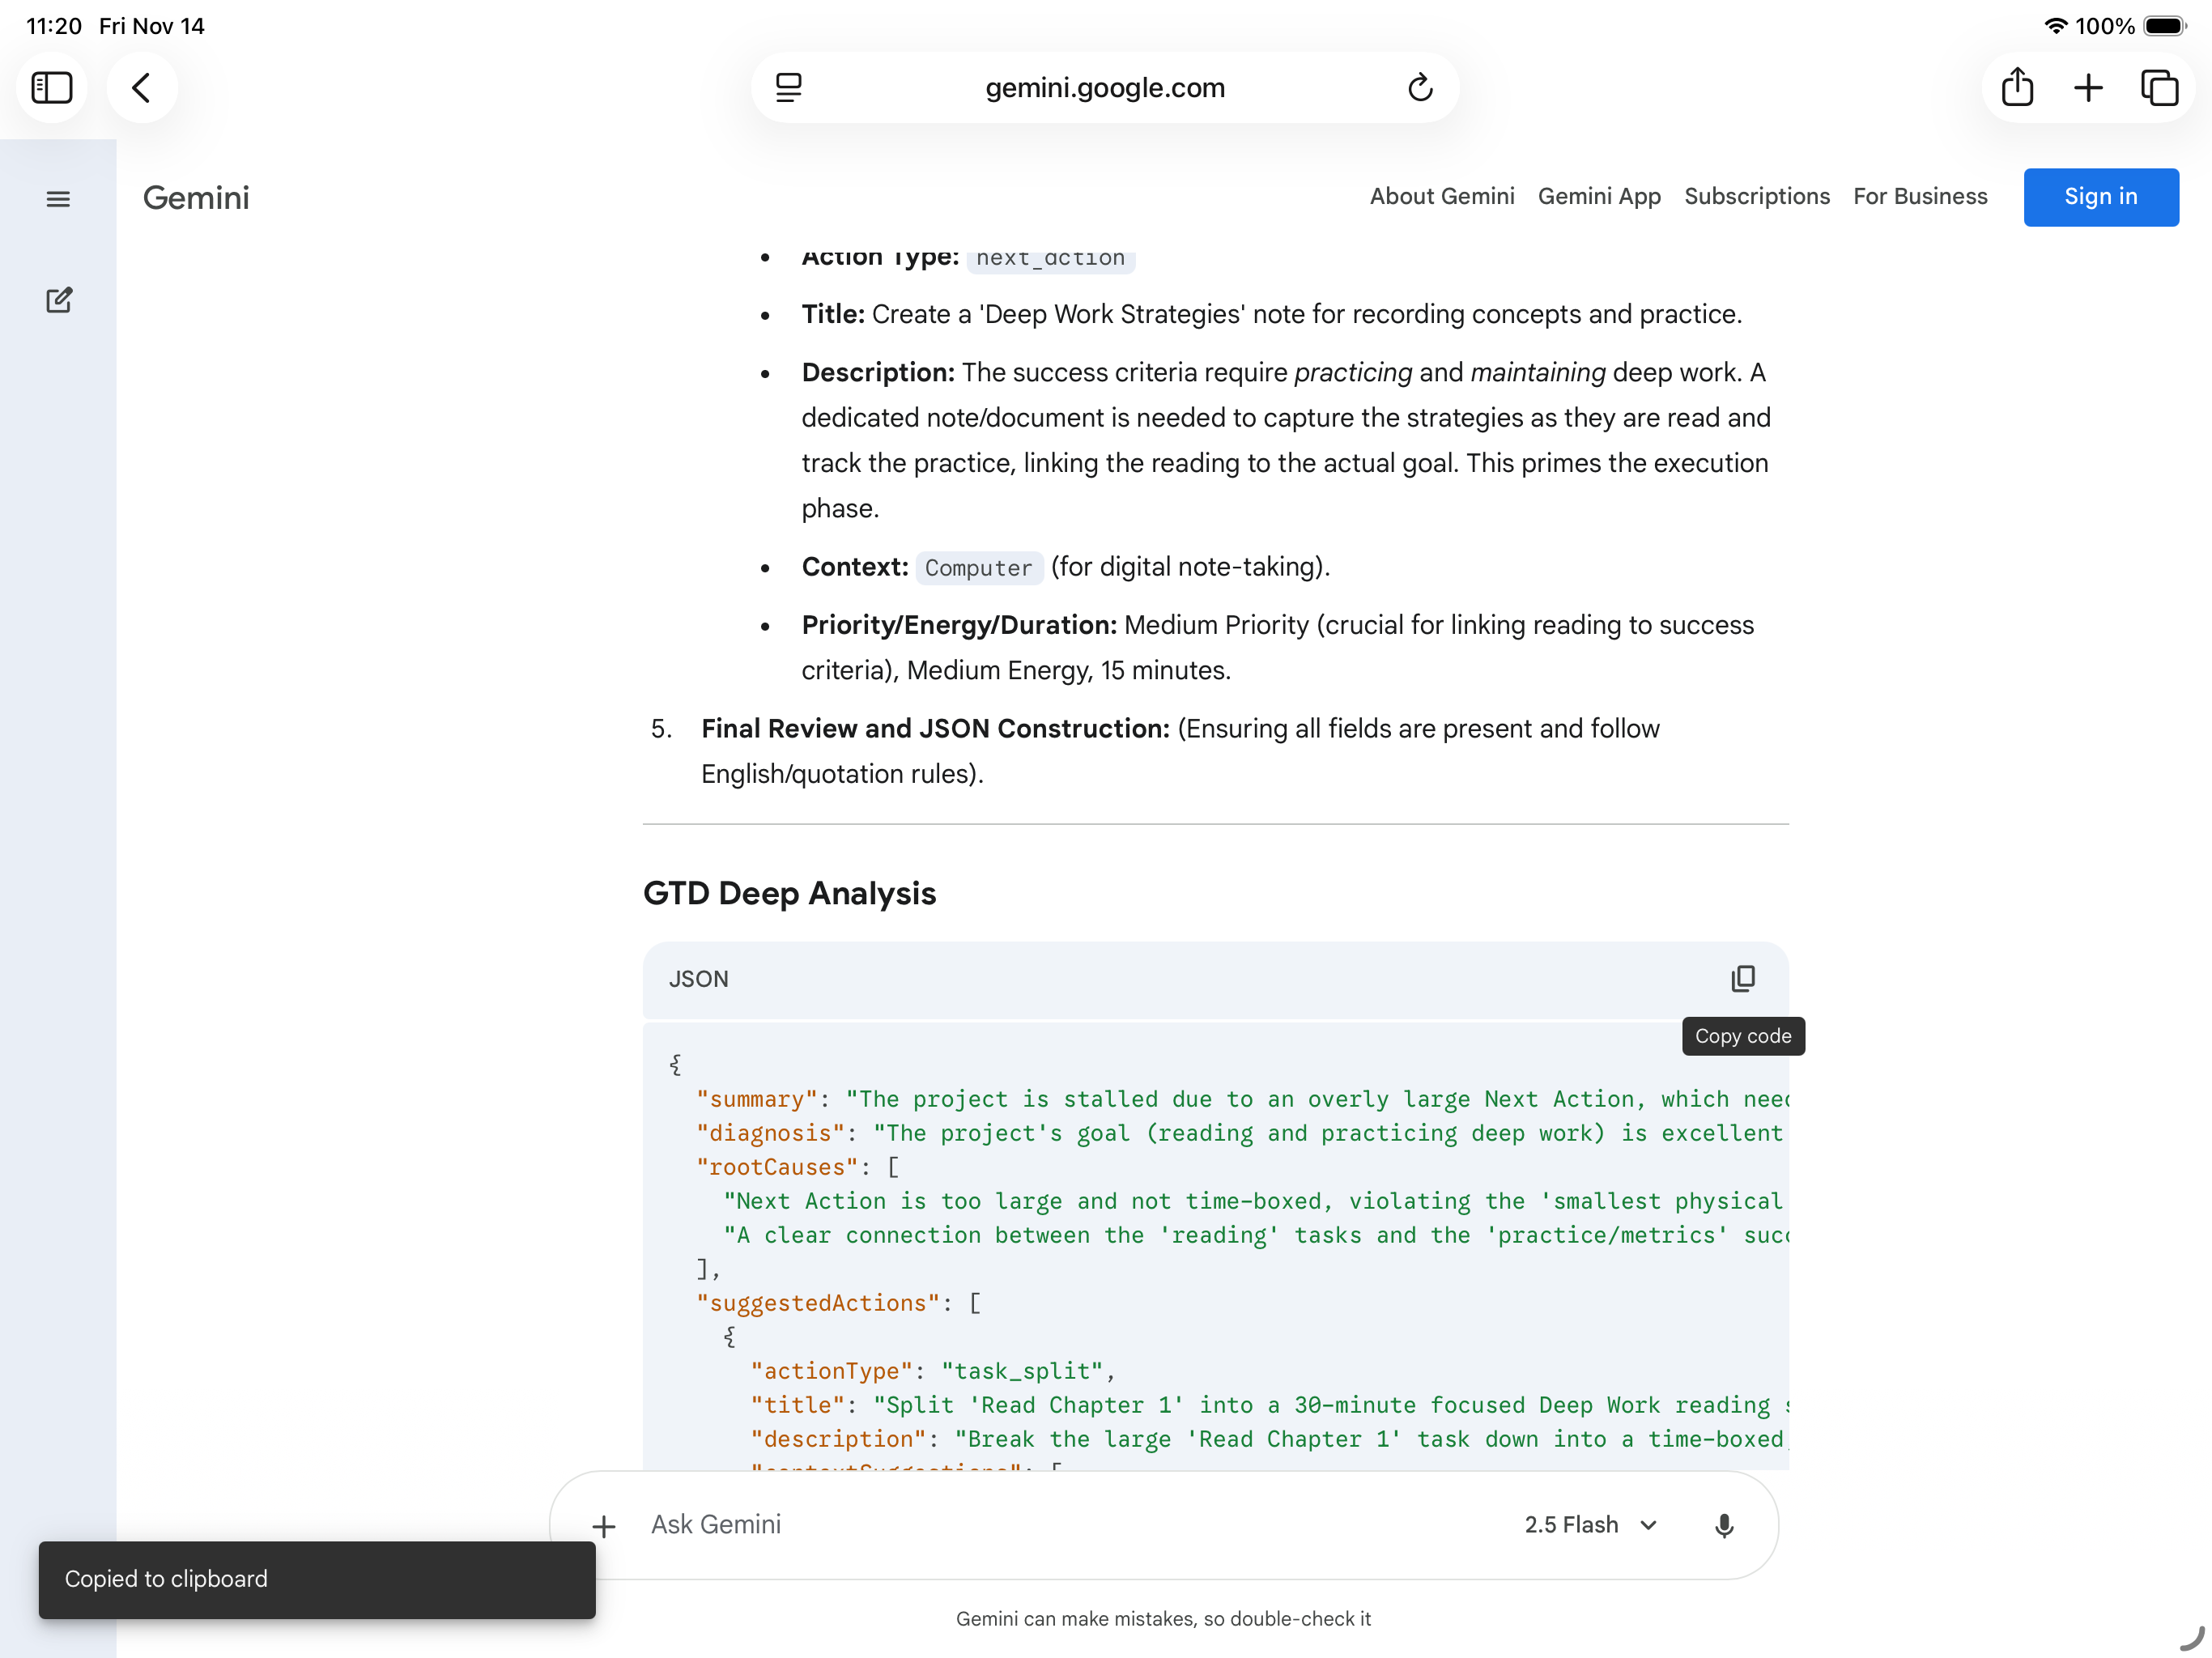Click the gemini.google.com address bar
The height and width of the screenshot is (1658, 2212).
pos(1104,88)
